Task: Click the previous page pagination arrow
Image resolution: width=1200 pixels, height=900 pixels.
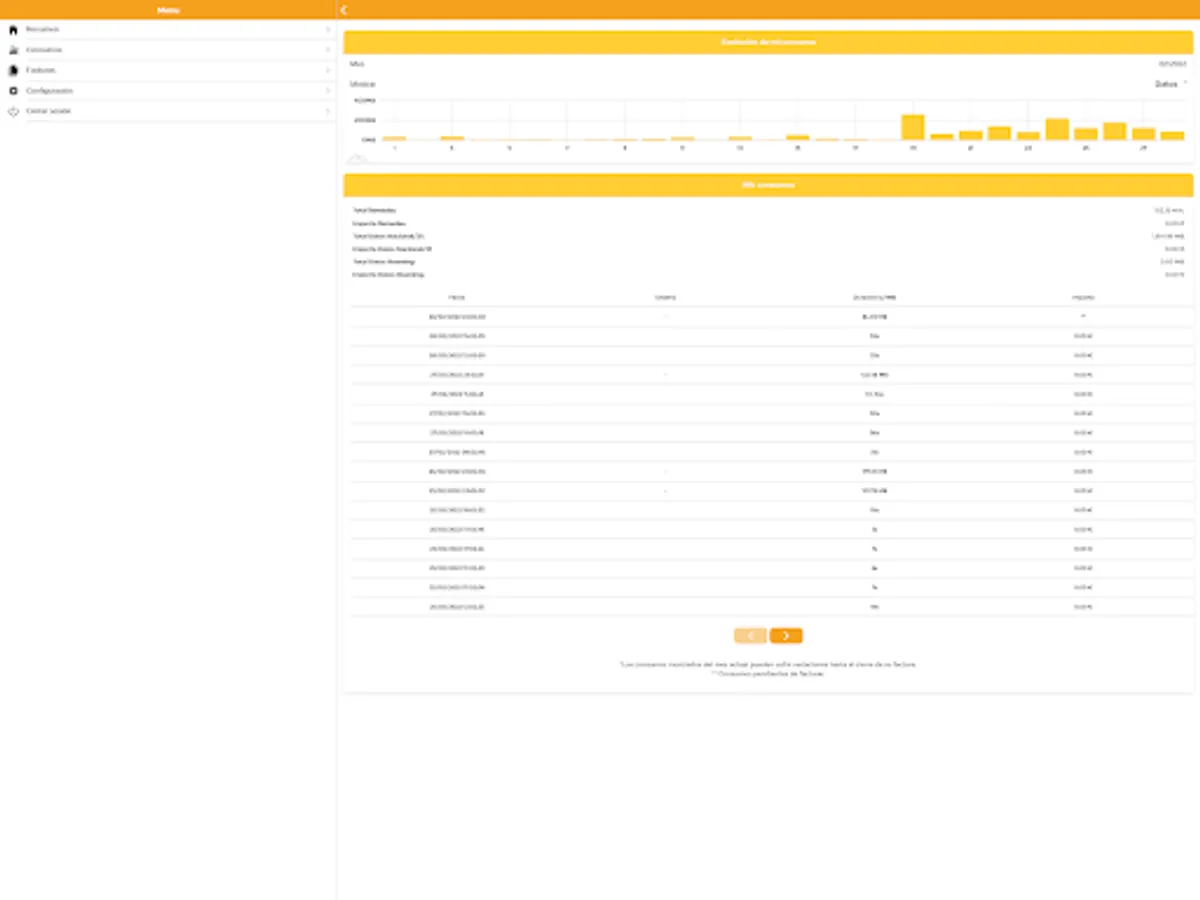Action: pyautogui.click(x=749, y=635)
